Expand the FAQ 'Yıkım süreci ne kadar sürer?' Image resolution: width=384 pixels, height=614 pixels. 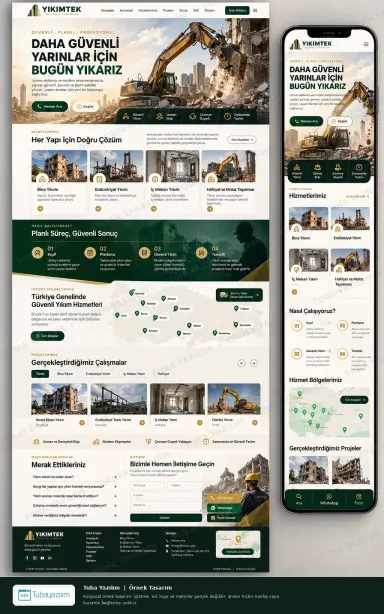(75, 477)
